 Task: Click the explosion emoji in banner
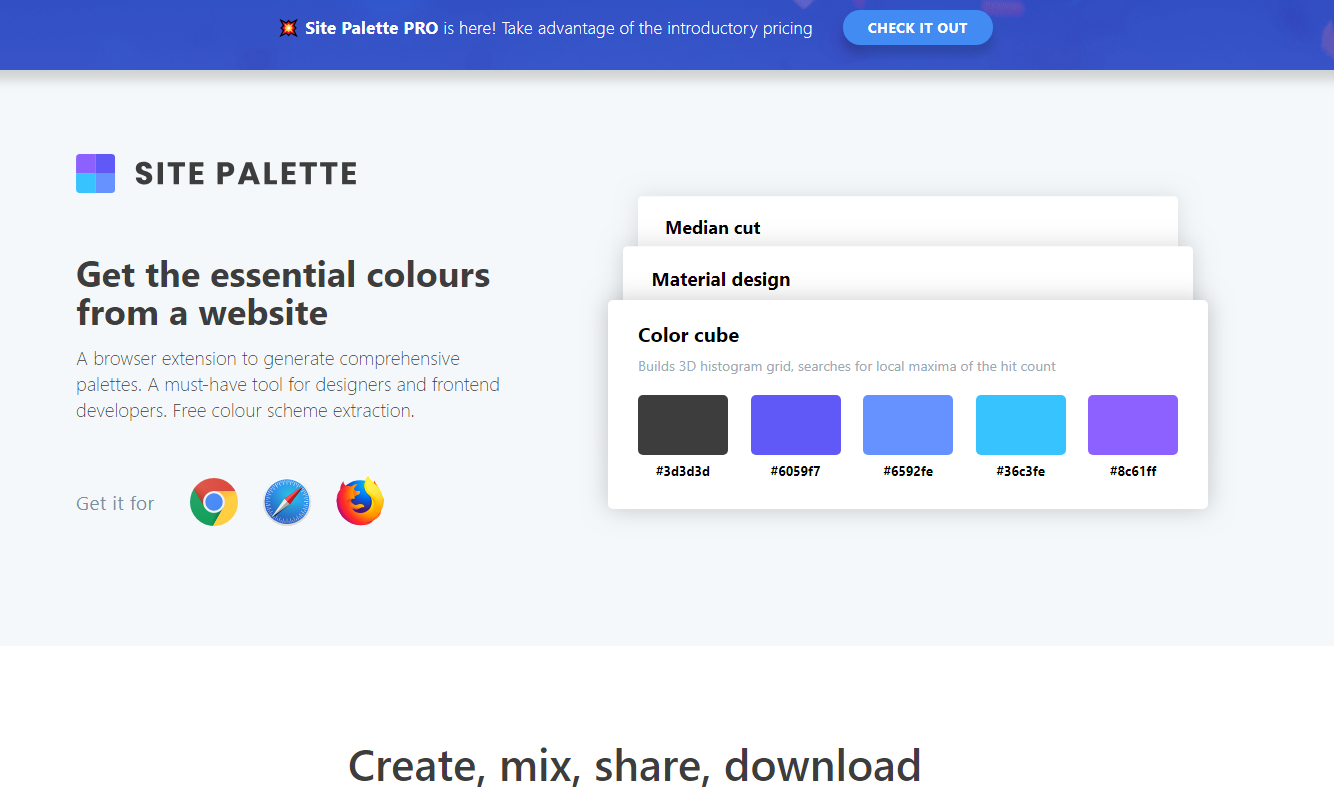(289, 28)
